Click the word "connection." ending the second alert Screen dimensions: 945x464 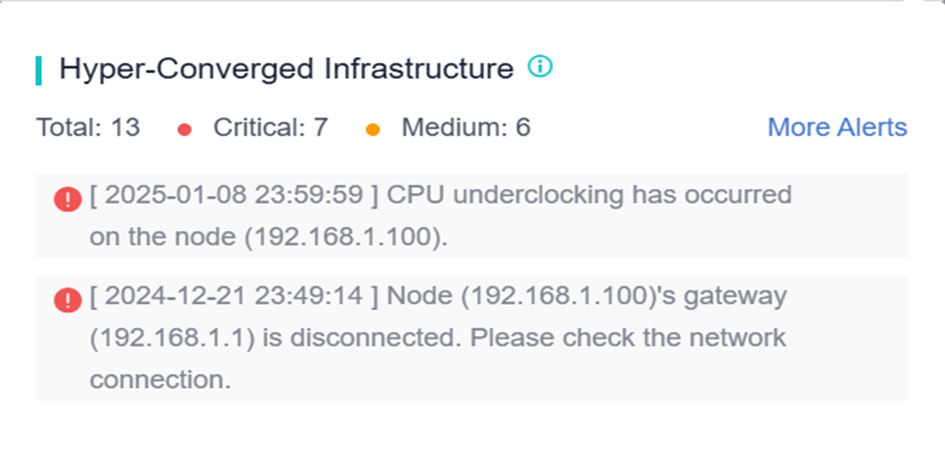[160, 380]
